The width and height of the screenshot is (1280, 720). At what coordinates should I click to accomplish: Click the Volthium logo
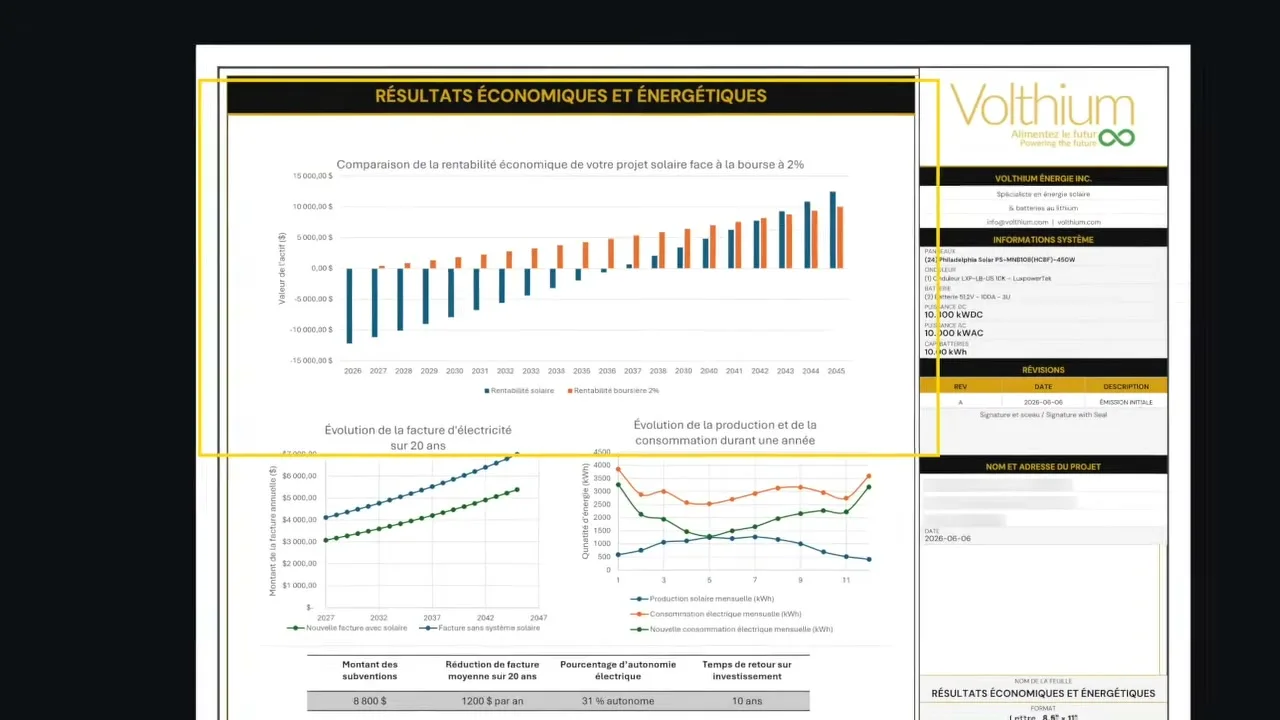pos(1042,116)
